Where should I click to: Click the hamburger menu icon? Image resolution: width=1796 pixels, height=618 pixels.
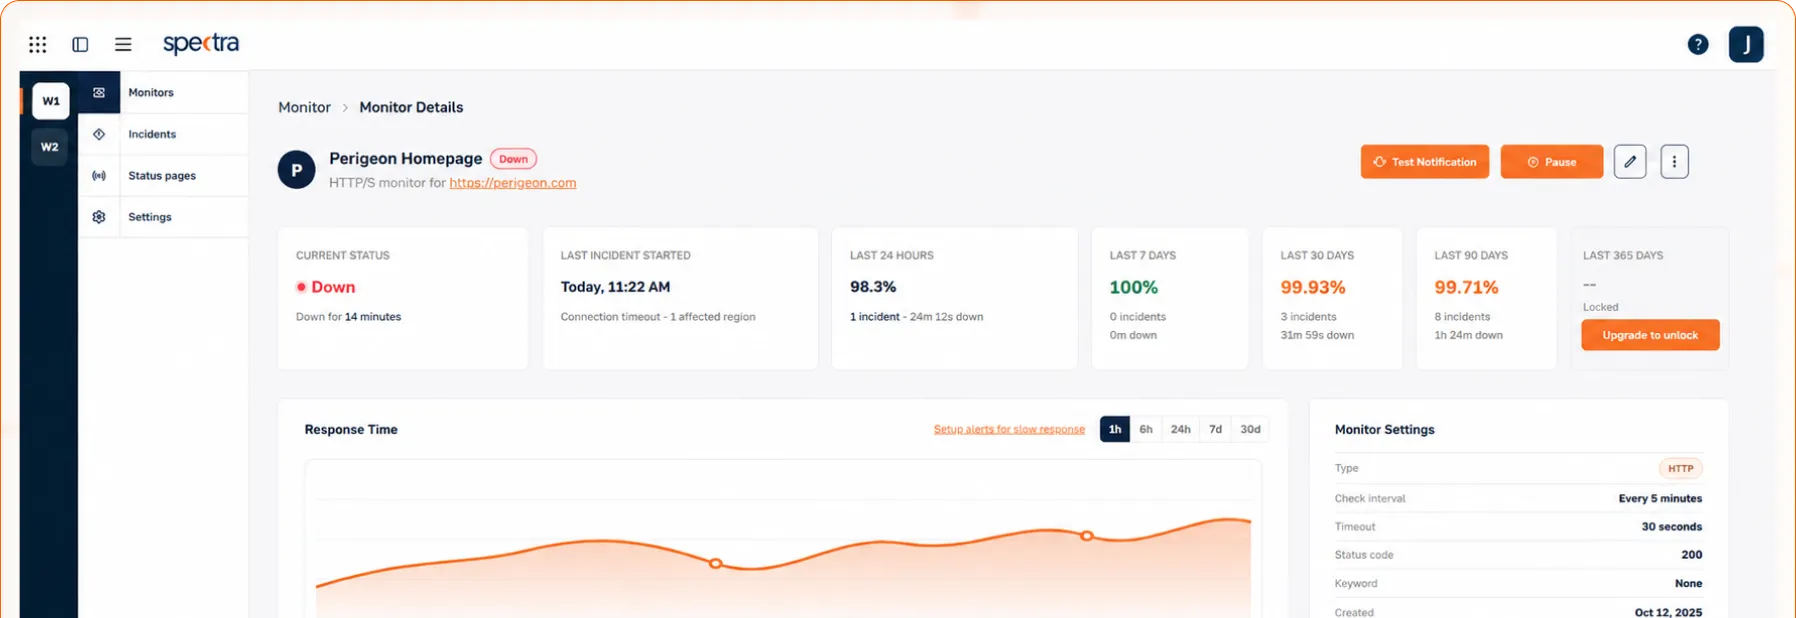point(123,44)
